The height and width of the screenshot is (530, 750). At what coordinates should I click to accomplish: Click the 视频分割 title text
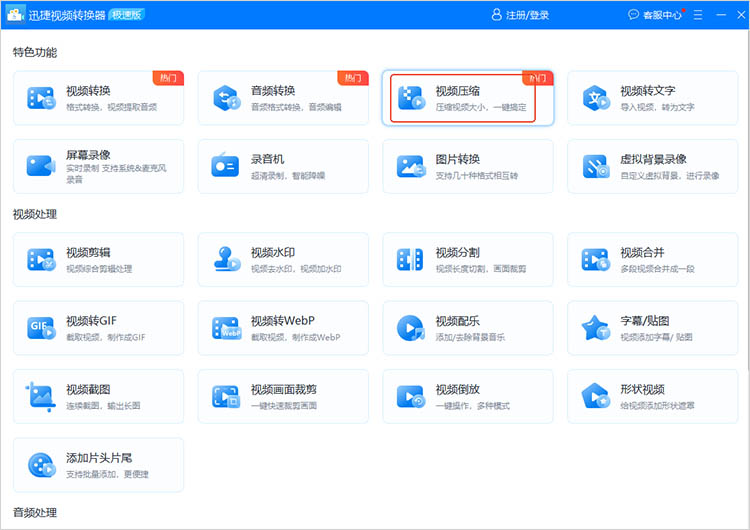458,252
